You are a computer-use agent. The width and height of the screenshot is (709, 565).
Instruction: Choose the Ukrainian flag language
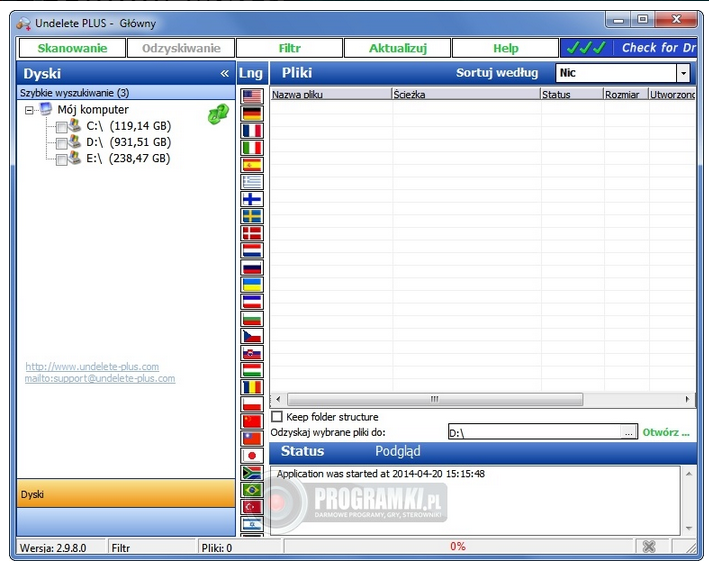252,285
